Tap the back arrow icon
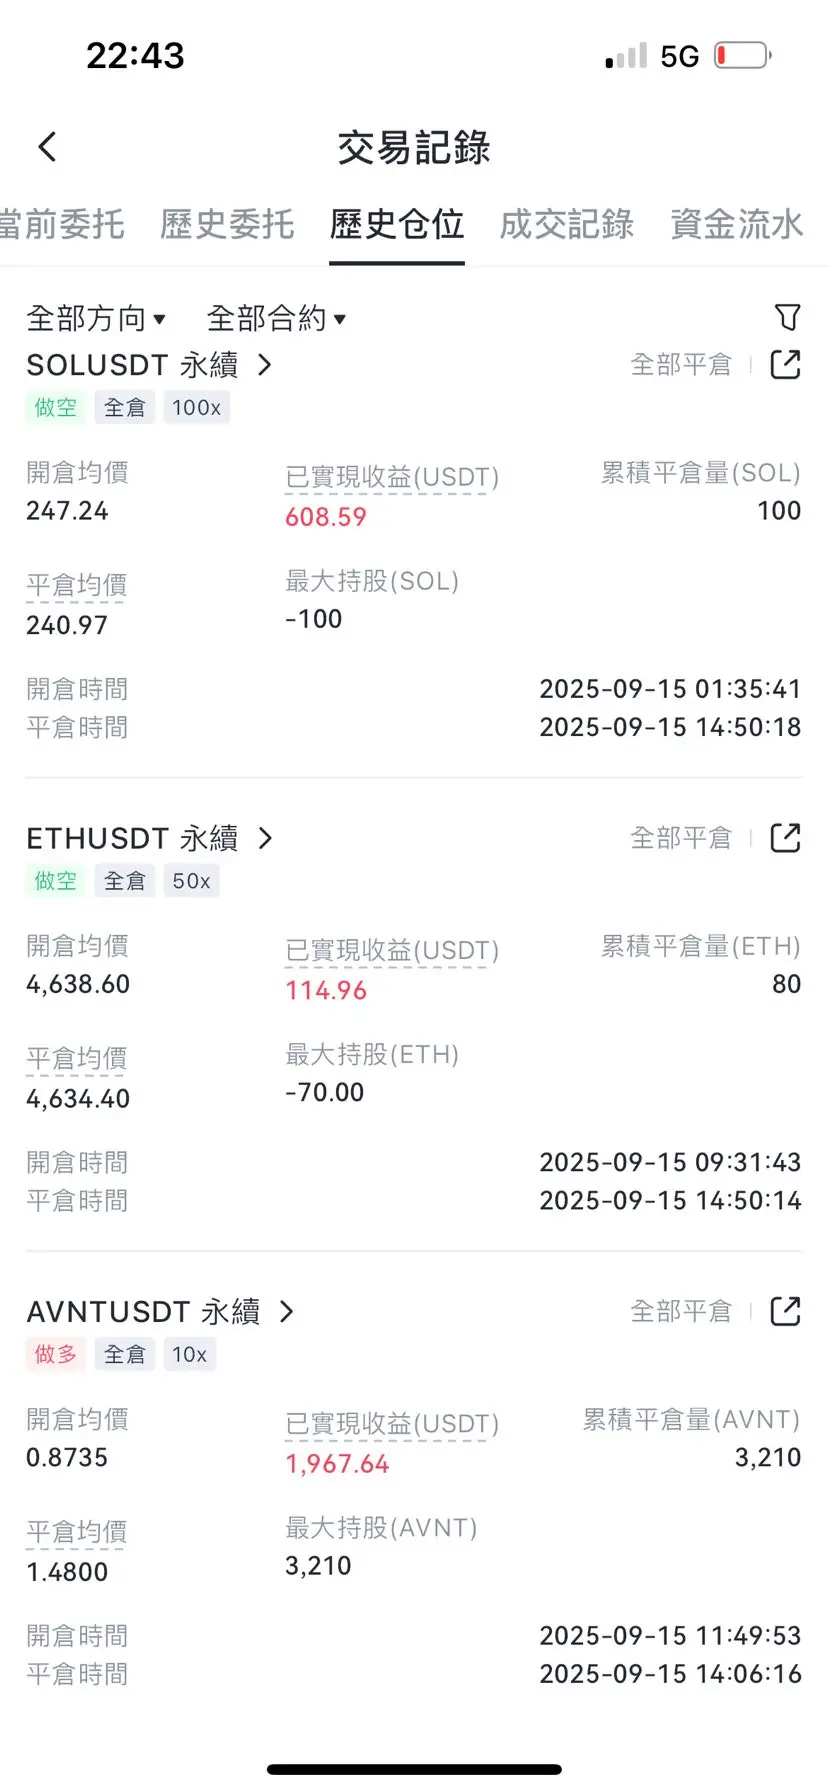The image size is (828, 1792). tap(47, 147)
